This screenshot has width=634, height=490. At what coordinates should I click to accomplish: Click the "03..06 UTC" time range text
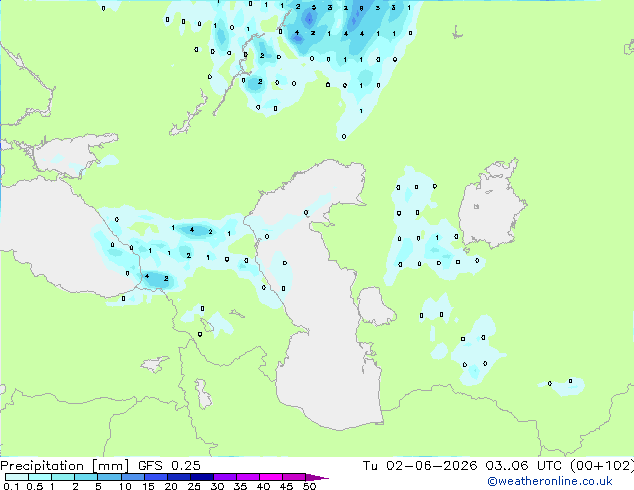524,466
